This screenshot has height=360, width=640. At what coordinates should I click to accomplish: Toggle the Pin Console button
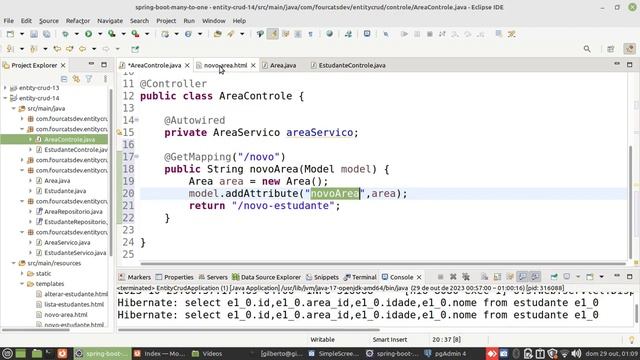[554, 277]
